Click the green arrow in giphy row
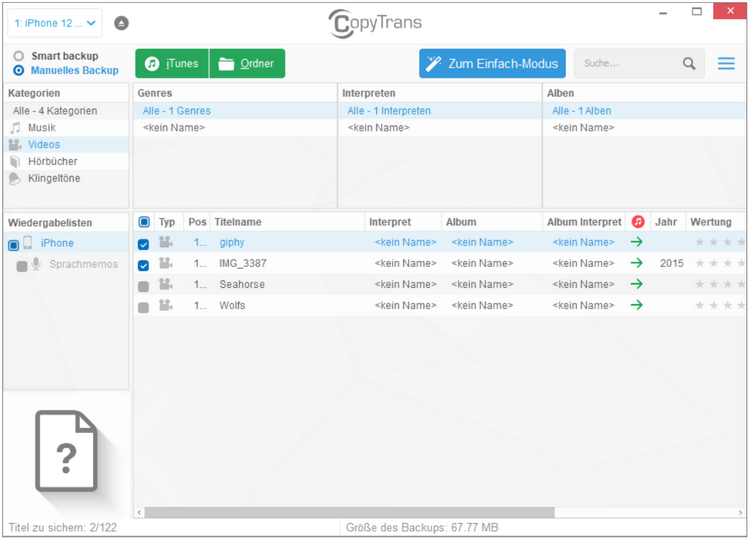 pos(637,242)
